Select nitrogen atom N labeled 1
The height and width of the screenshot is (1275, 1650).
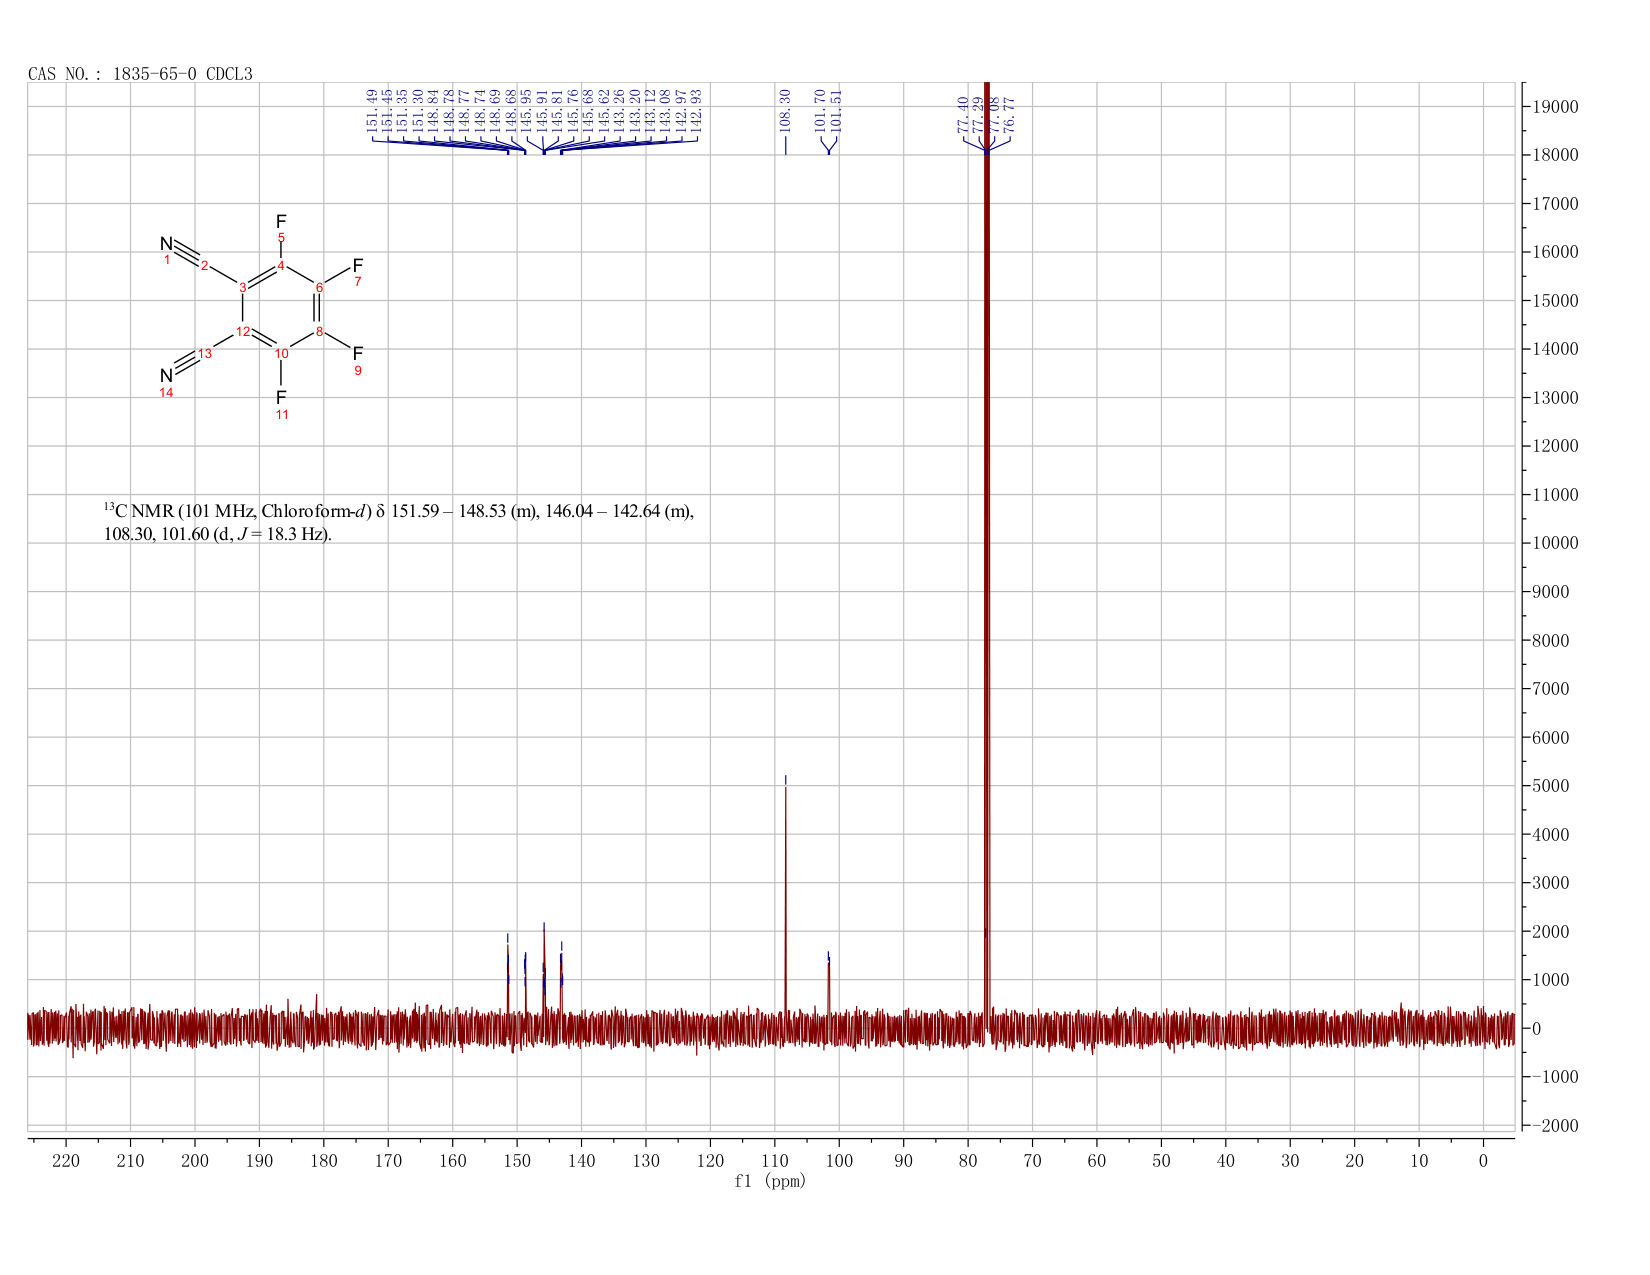tap(166, 244)
